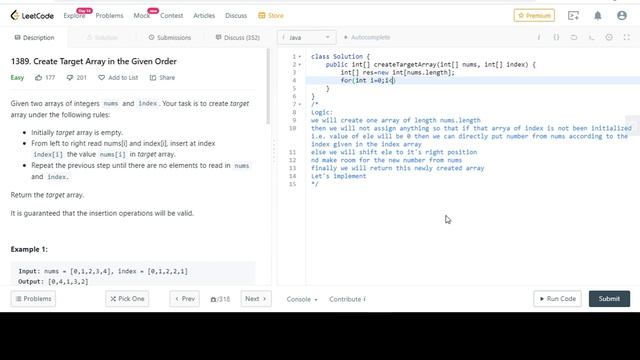Screen dimensions: 640x360
Task: Go to Next problem
Action: 256,299
